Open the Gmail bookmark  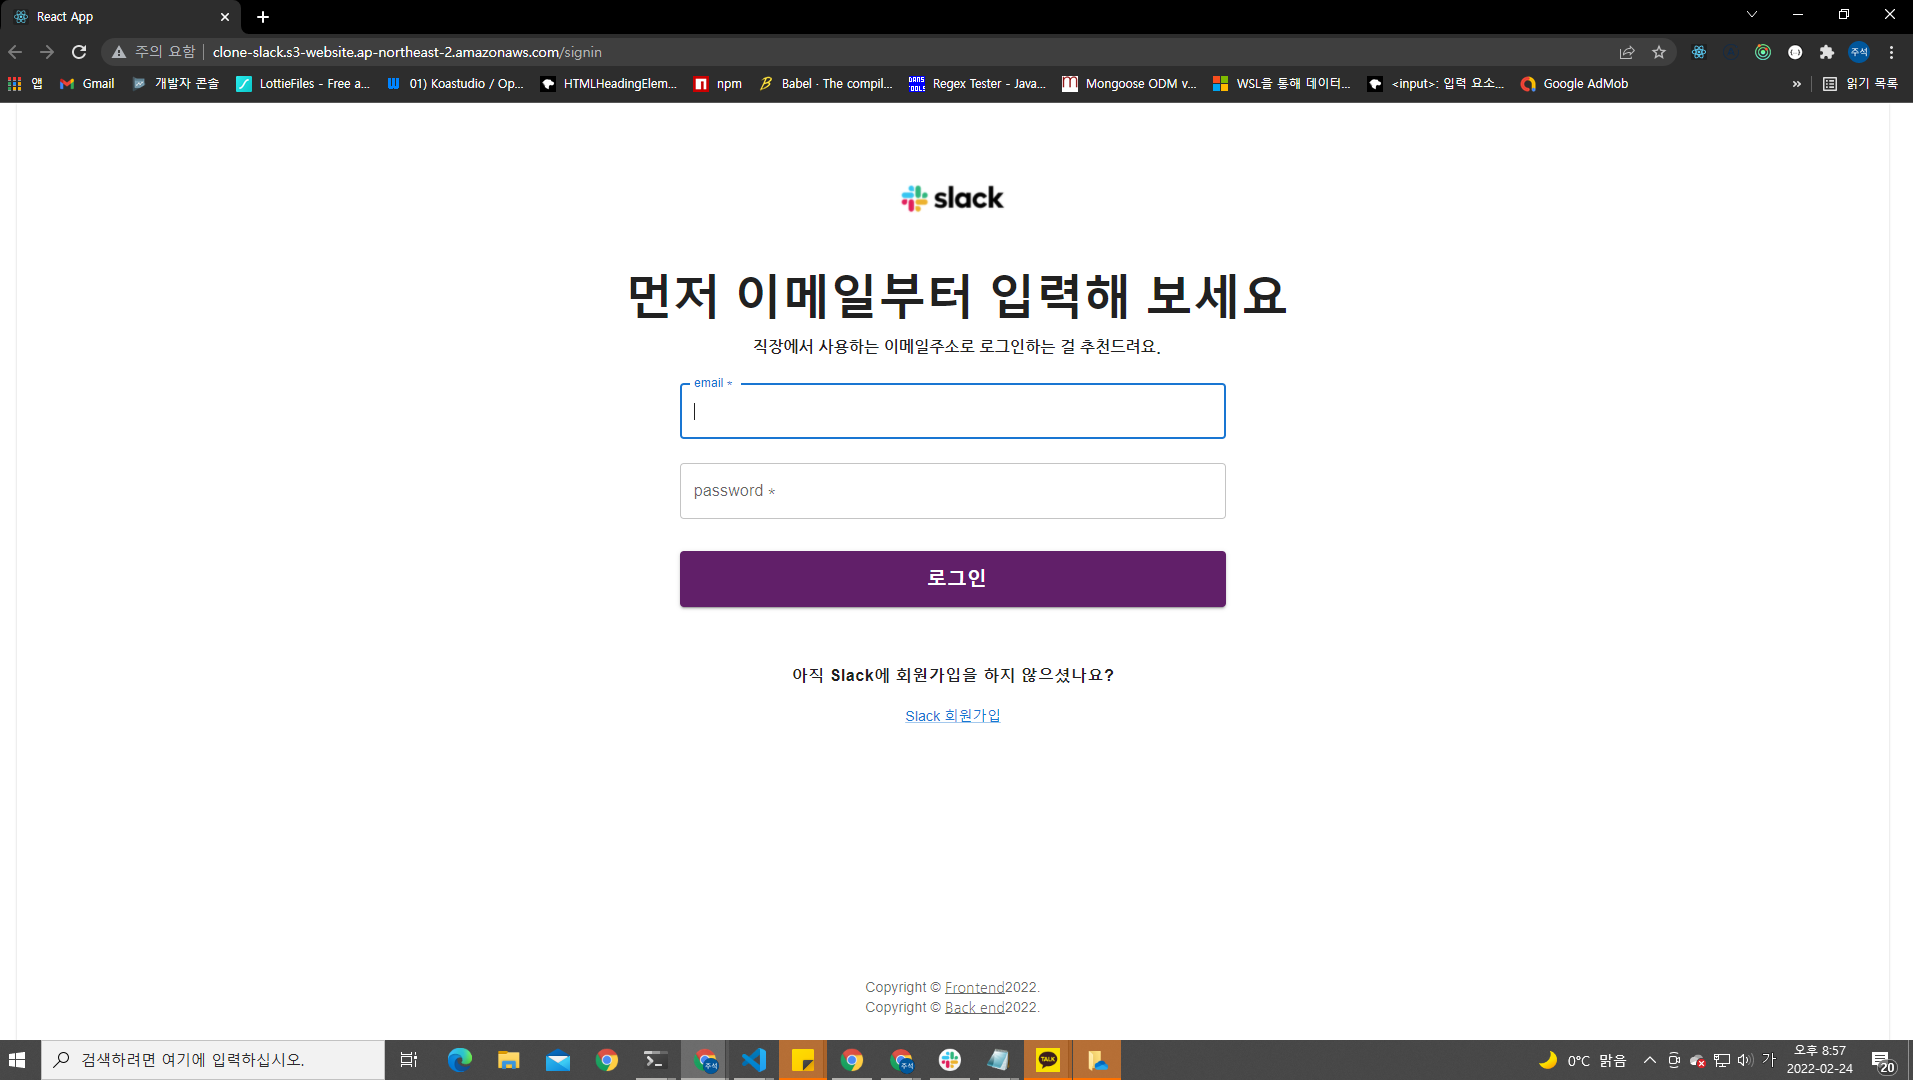point(87,84)
